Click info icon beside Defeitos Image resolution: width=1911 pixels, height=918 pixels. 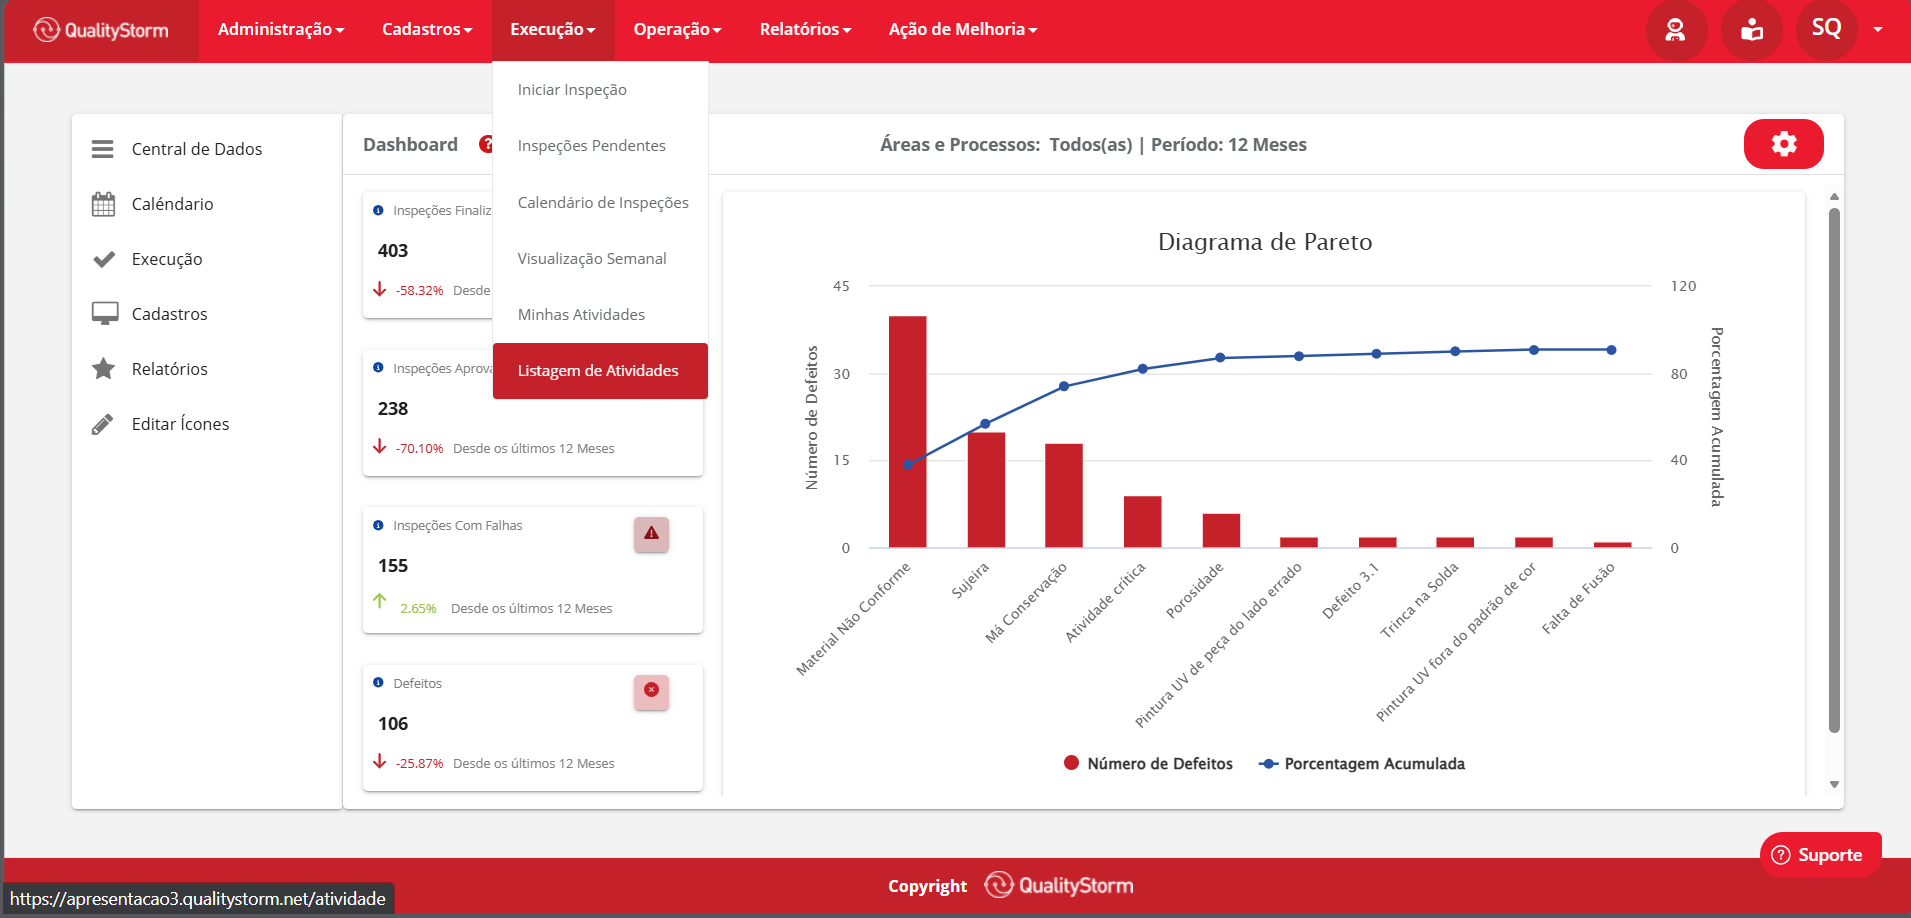coord(378,683)
